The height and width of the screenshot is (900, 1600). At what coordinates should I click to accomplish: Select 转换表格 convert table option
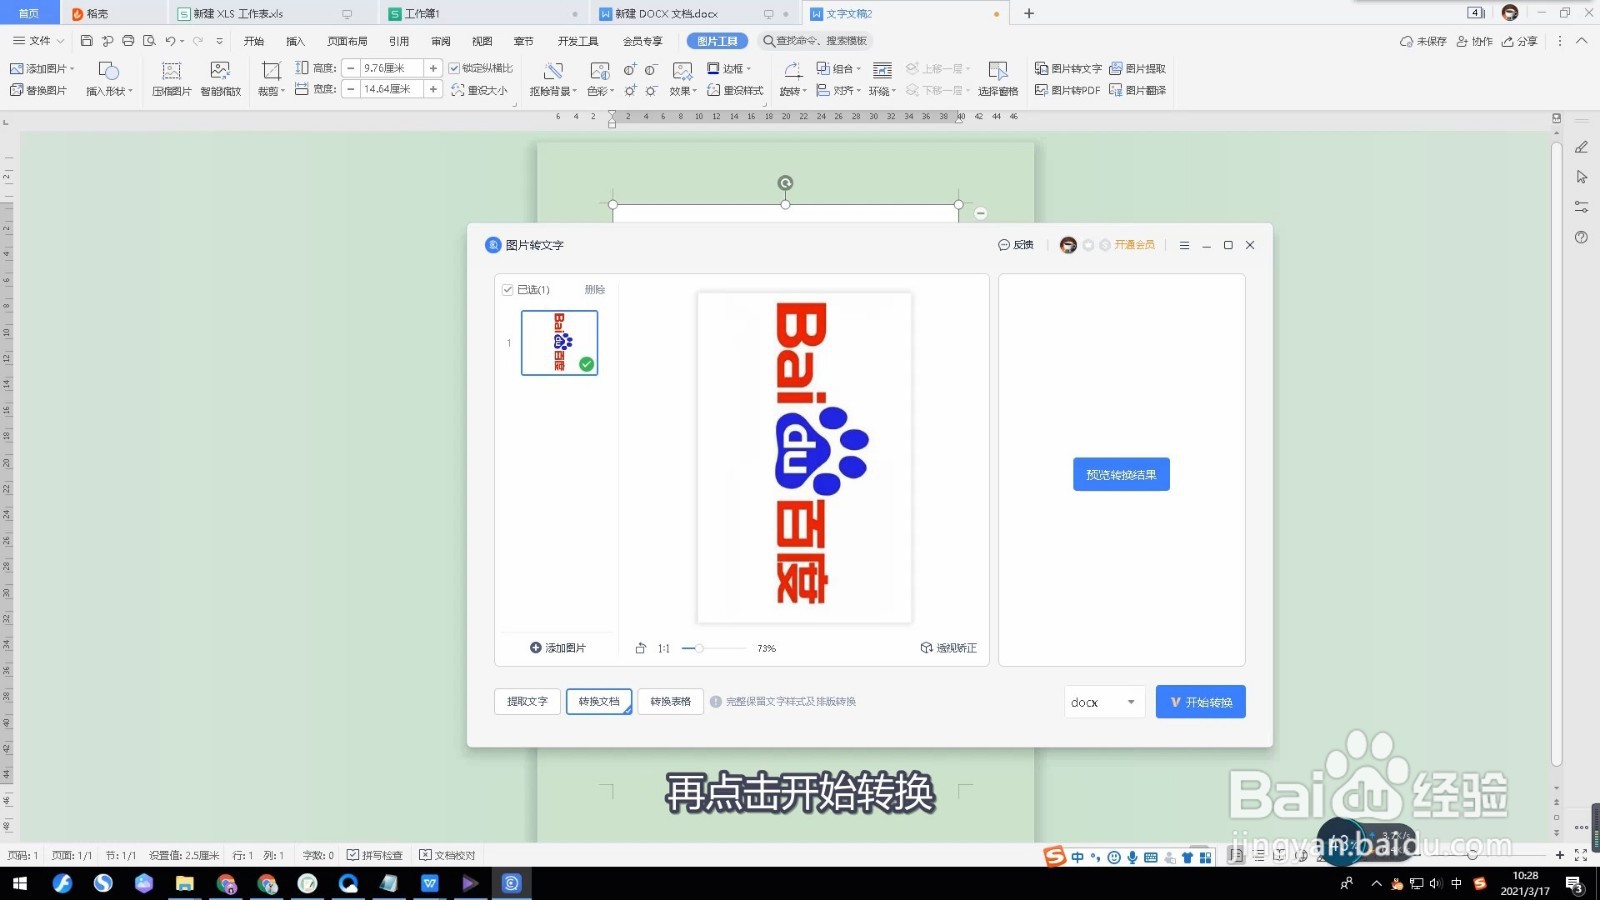pyautogui.click(x=671, y=702)
